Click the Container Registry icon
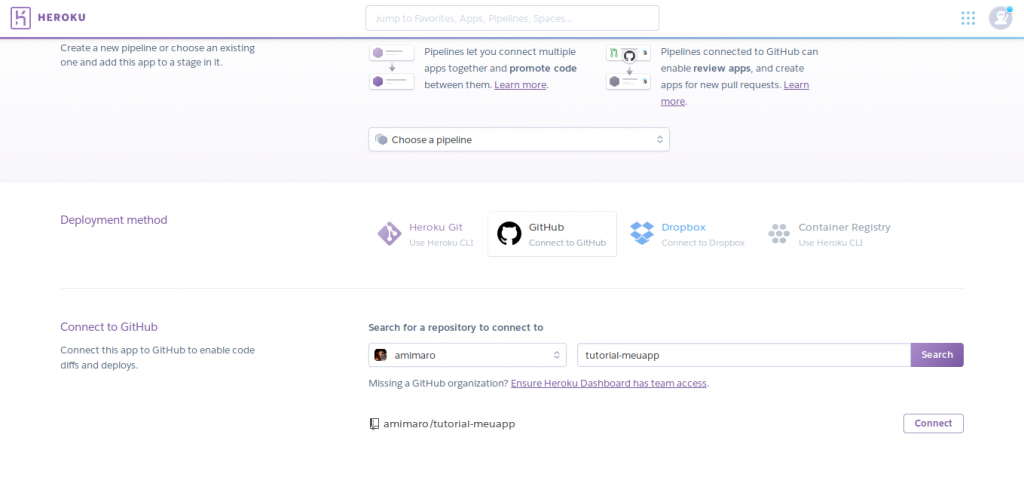1024x477 pixels. pos(779,234)
